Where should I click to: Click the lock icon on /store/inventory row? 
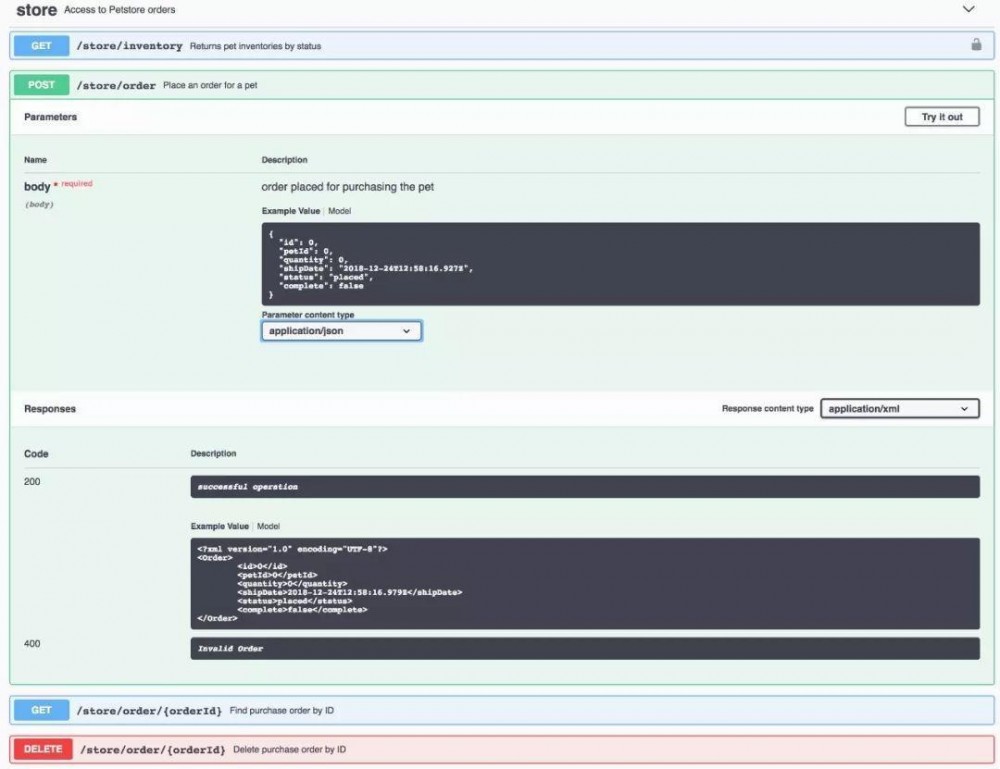[x=976, y=45]
